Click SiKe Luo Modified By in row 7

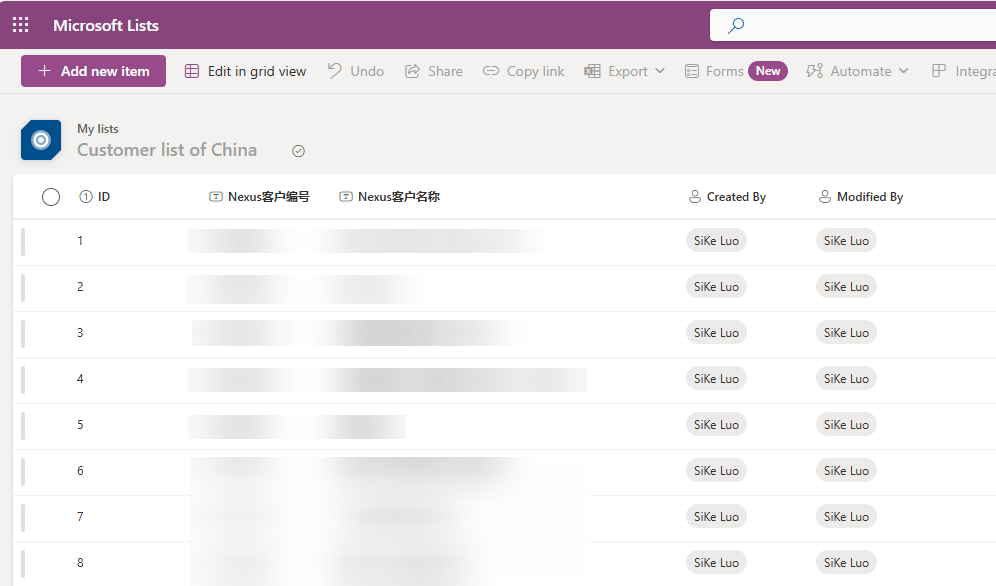click(847, 517)
